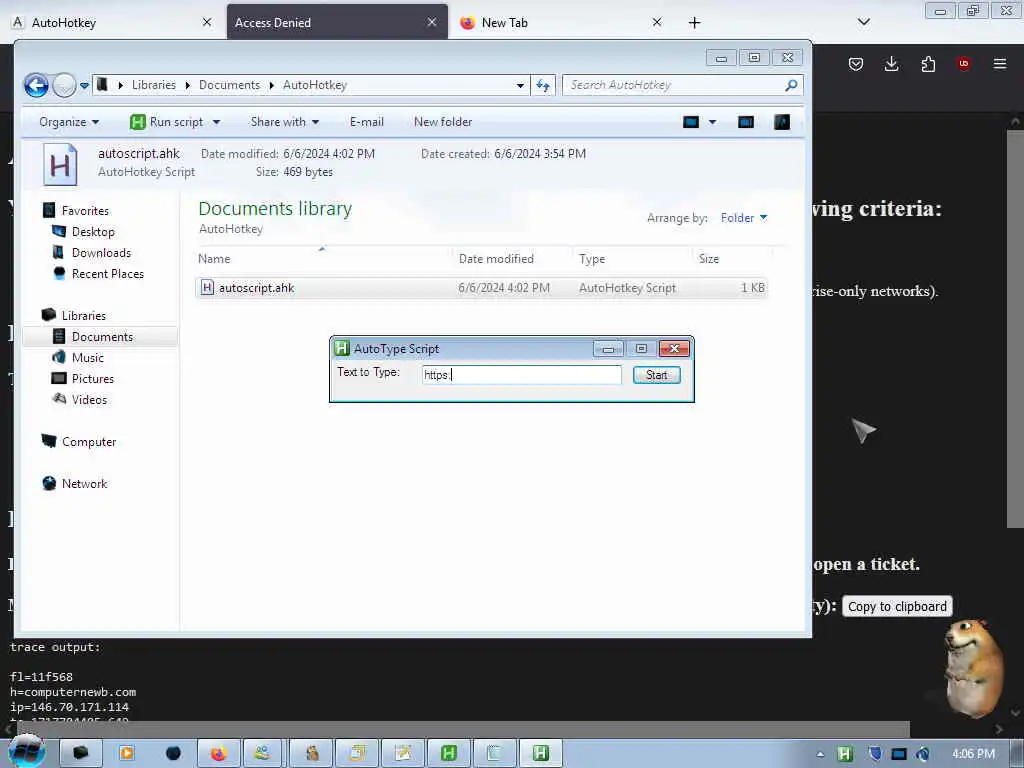Open the Organize menu
The image size is (1024, 768).
point(69,122)
